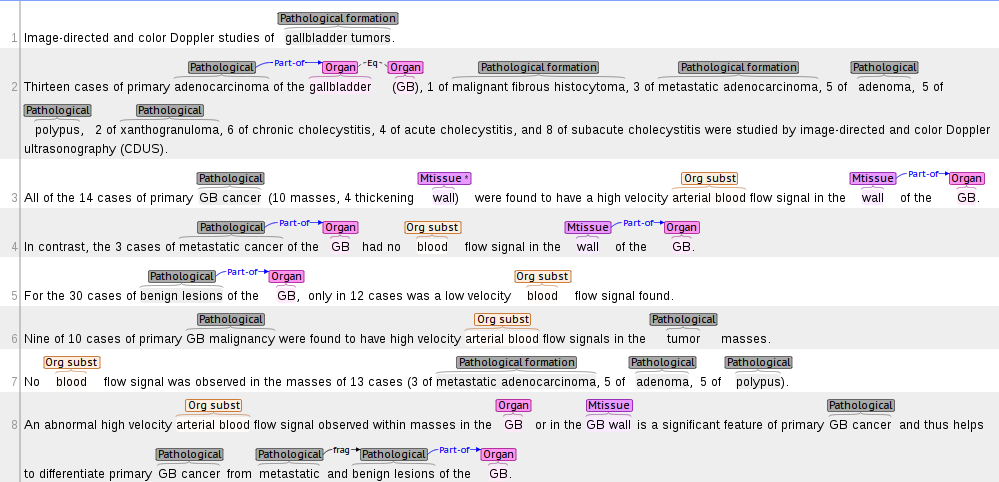
Task: Click the Pathological label over 'GB cancer' in sentence 3
Action: 231,179
